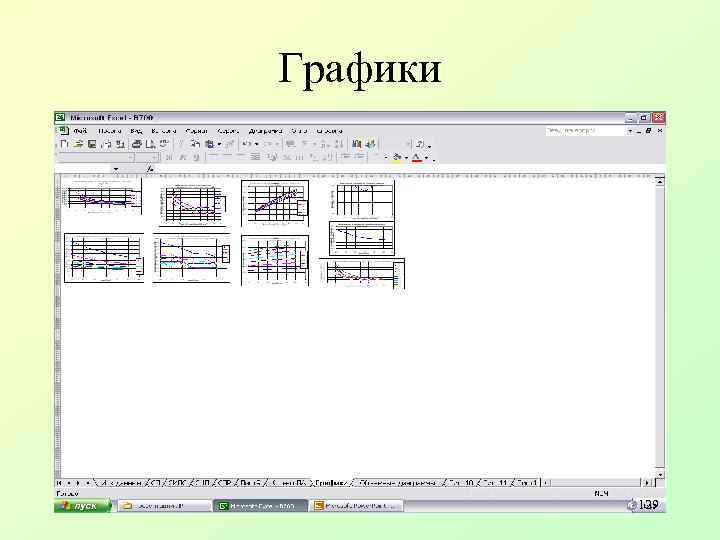This screenshot has height=540, width=720.
Task: Click the Paste clipboard icon
Action: [x=209, y=144]
